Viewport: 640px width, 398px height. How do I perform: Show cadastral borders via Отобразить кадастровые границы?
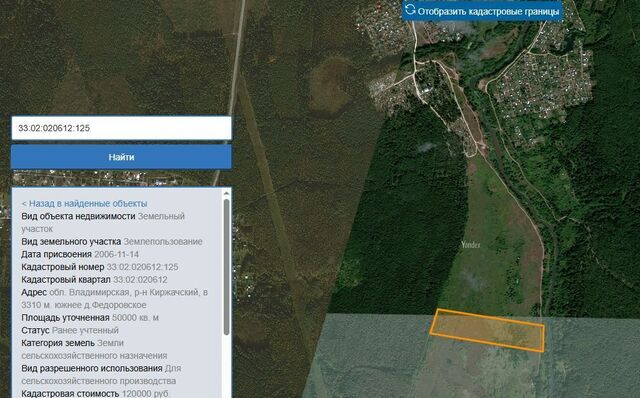pyautogui.click(x=482, y=11)
